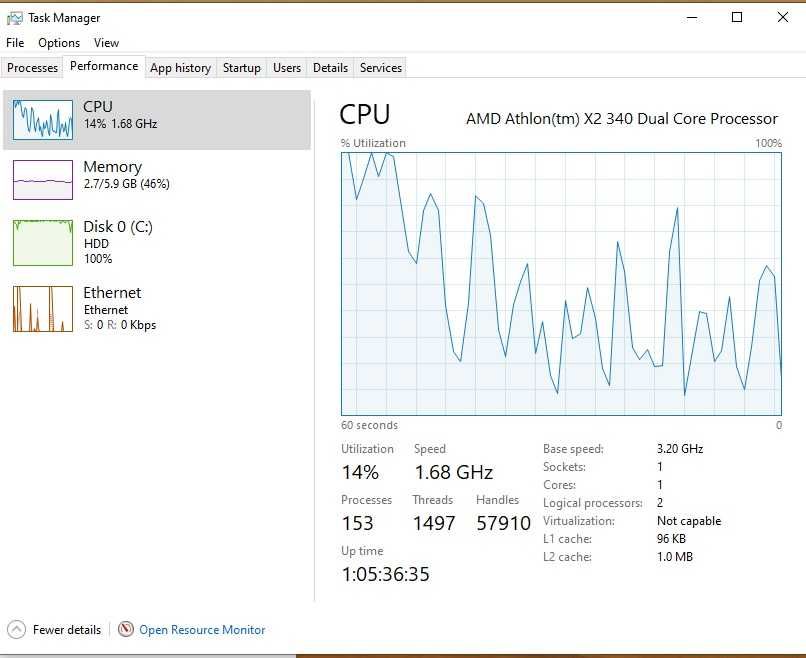Image resolution: width=806 pixels, height=658 pixels.
Task: Click the 1.68 GHz speed value below graph
Action: click(x=454, y=472)
